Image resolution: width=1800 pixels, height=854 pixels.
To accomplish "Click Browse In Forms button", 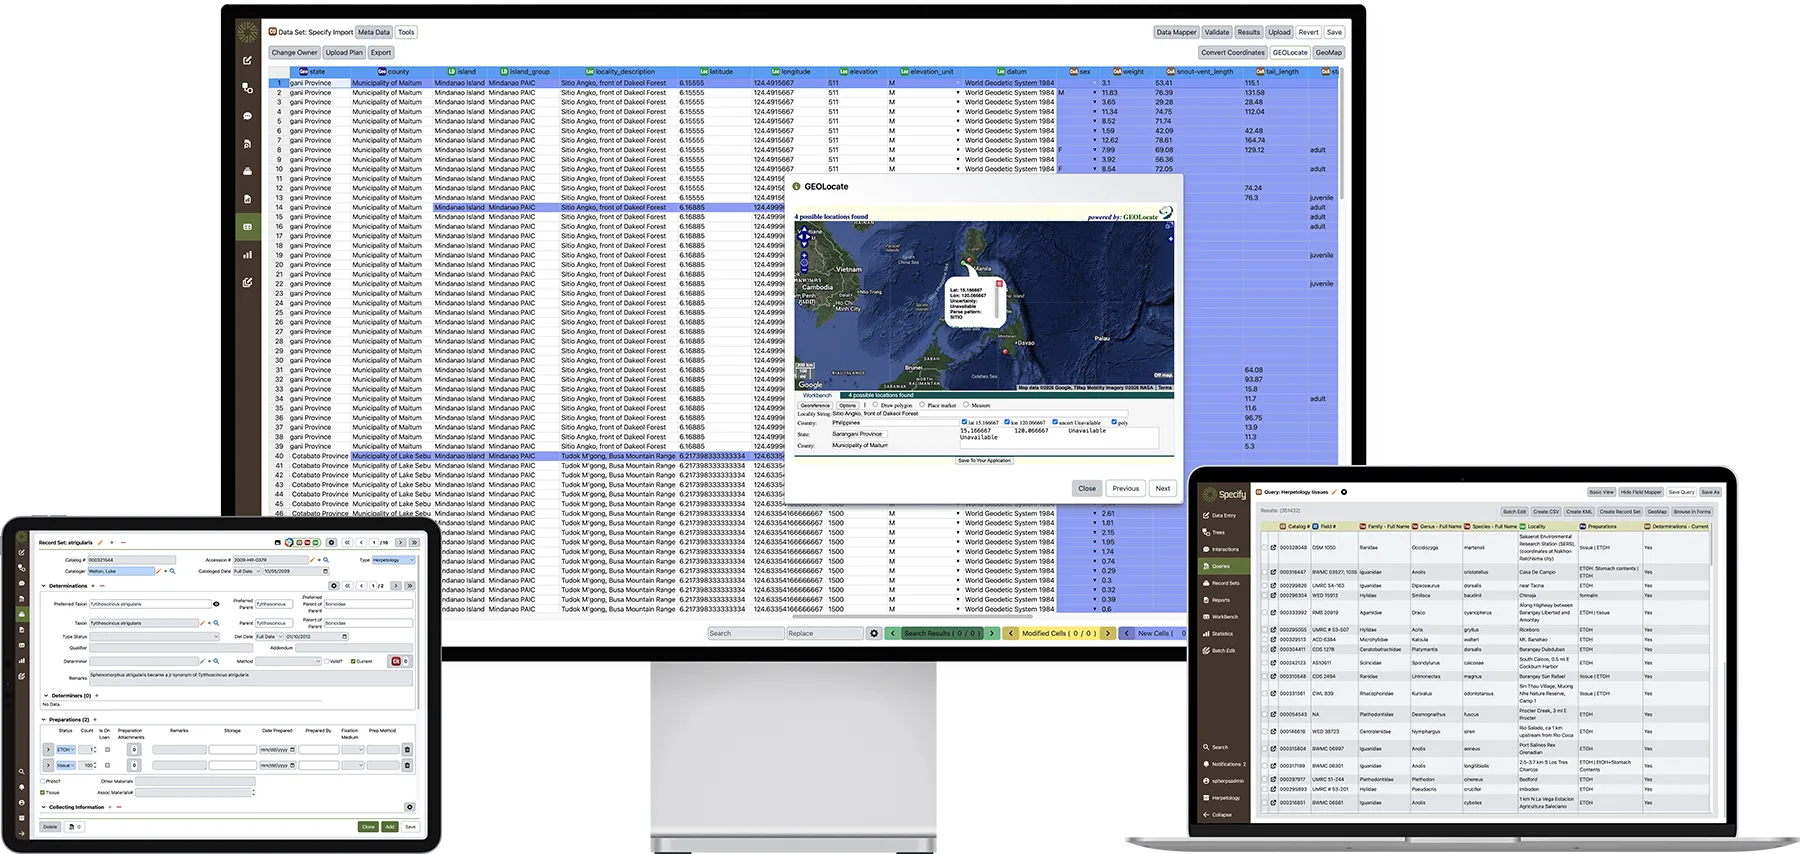I will coord(1692,511).
